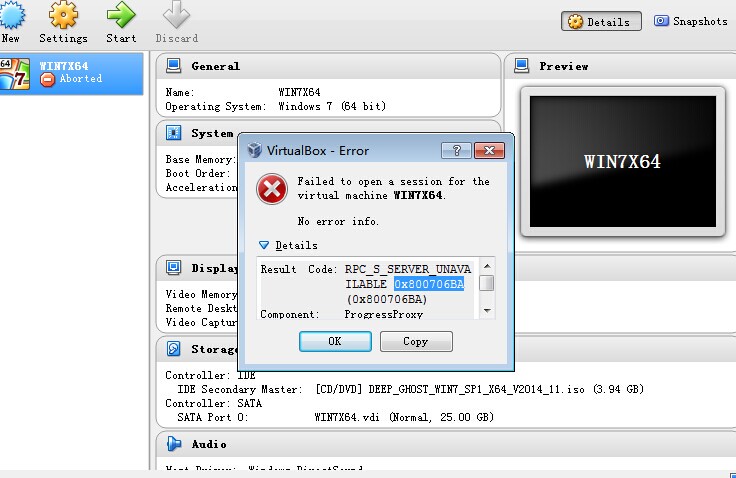The width and height of the screenshot is (736, 478).
Task: Close the VirtualBox Error dialog
Action: (x=489, y=150)
